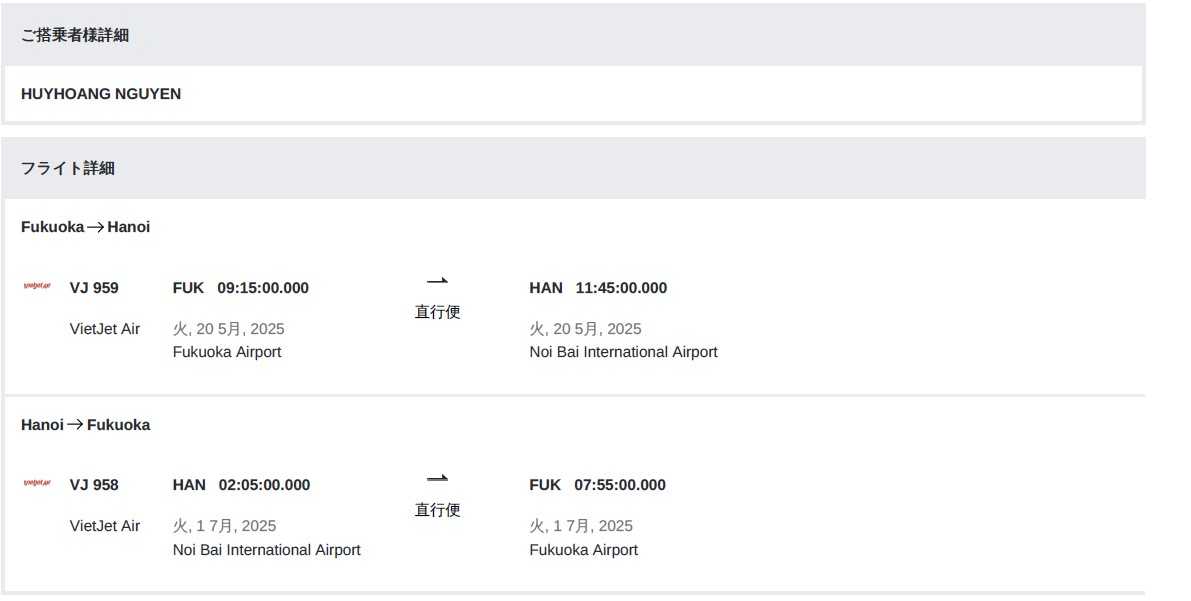Click flight number VJ 959
1191x601 pixels.
94,288
